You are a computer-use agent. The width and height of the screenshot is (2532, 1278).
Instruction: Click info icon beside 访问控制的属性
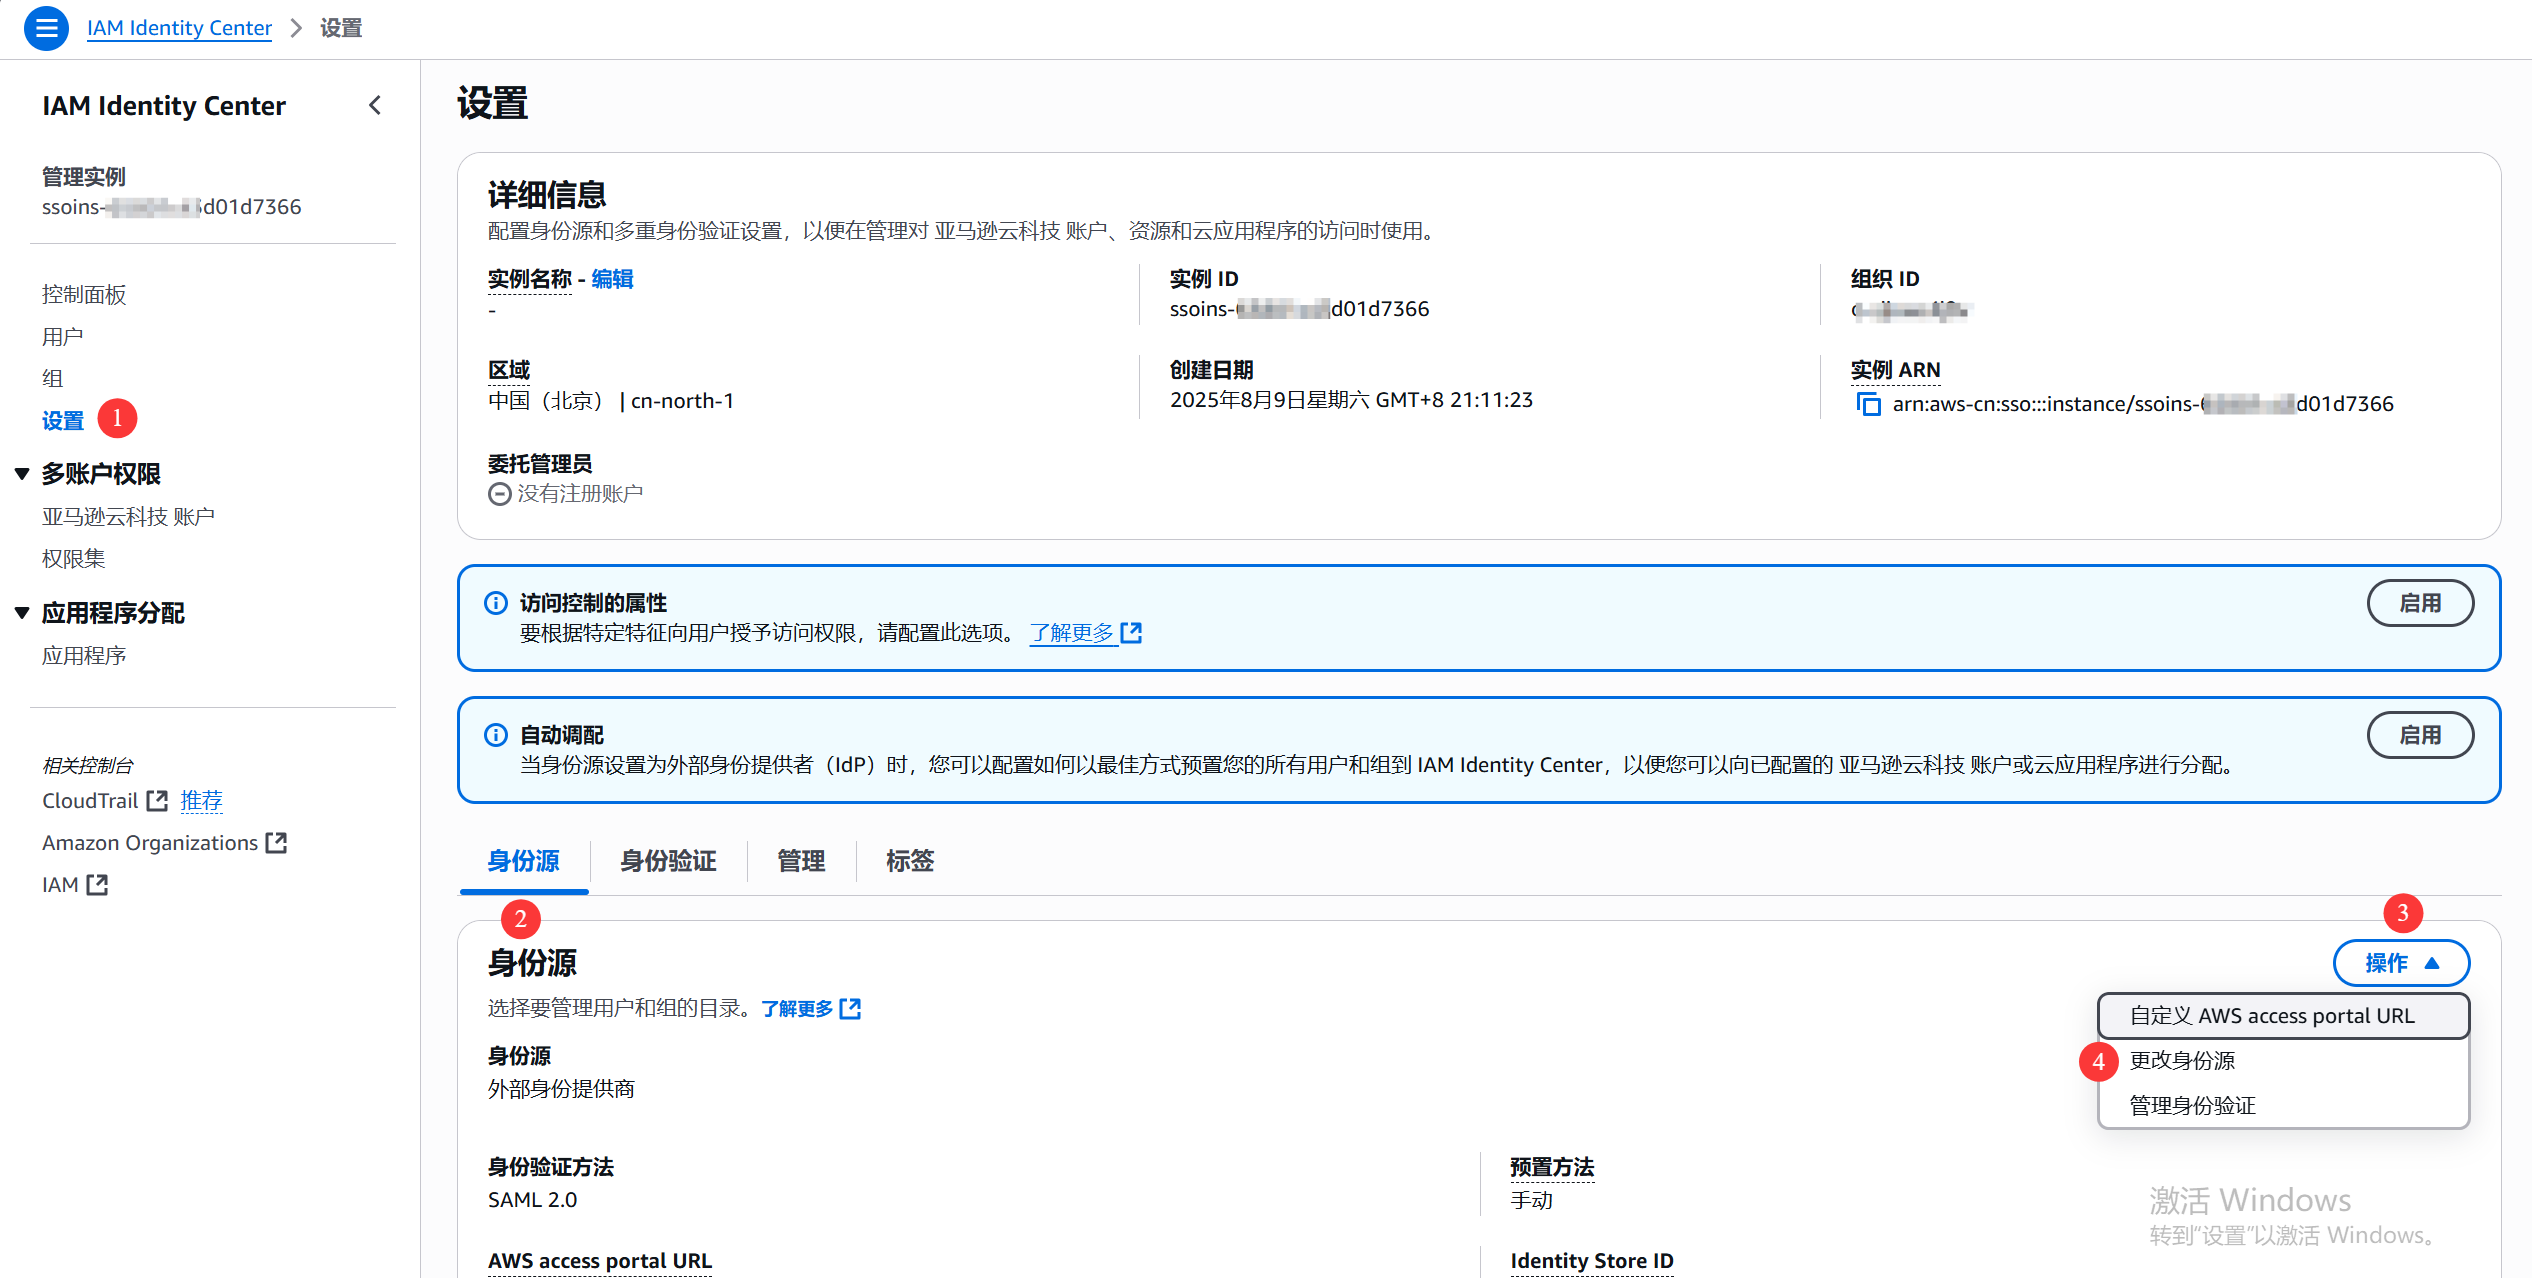tap(496, 603)
